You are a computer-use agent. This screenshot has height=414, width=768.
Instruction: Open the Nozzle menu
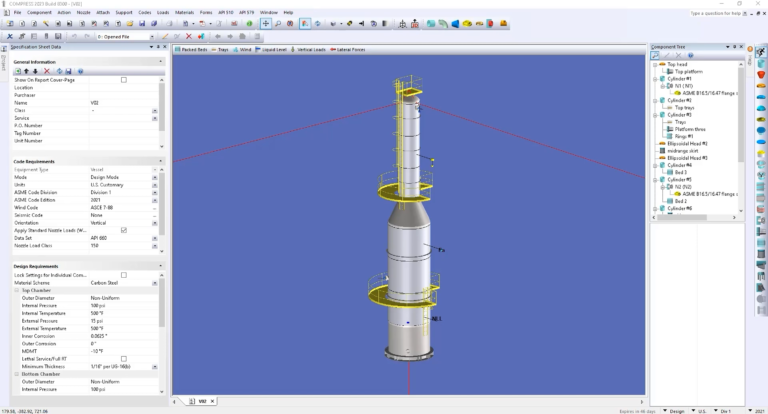(x=83, y=12)
